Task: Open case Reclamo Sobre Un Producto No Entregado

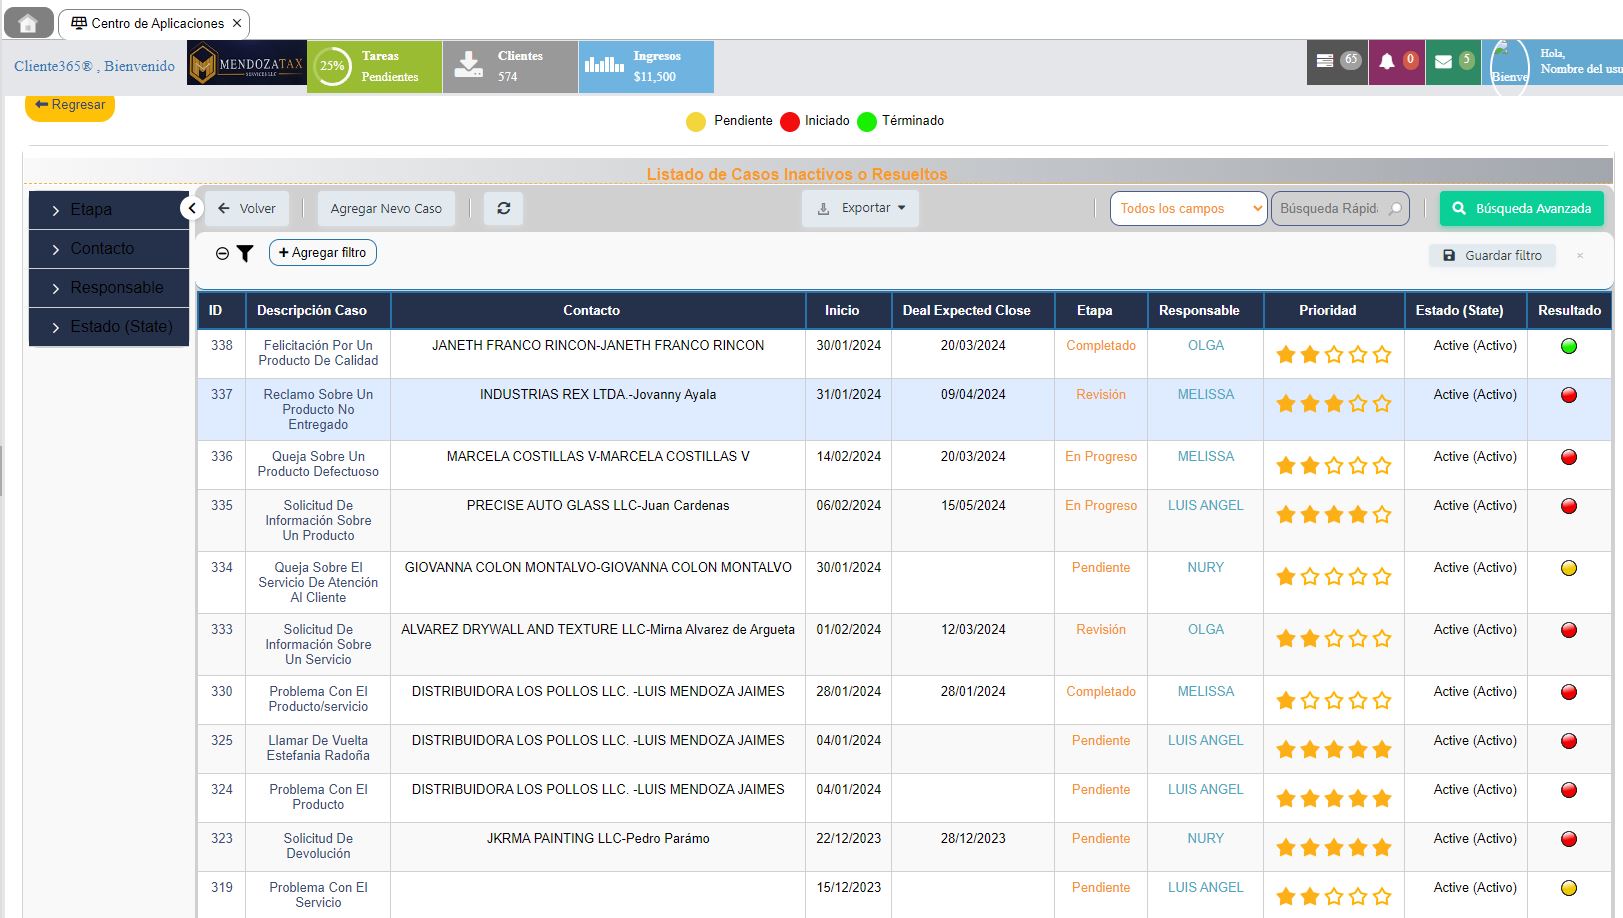Action: [318, 410]
